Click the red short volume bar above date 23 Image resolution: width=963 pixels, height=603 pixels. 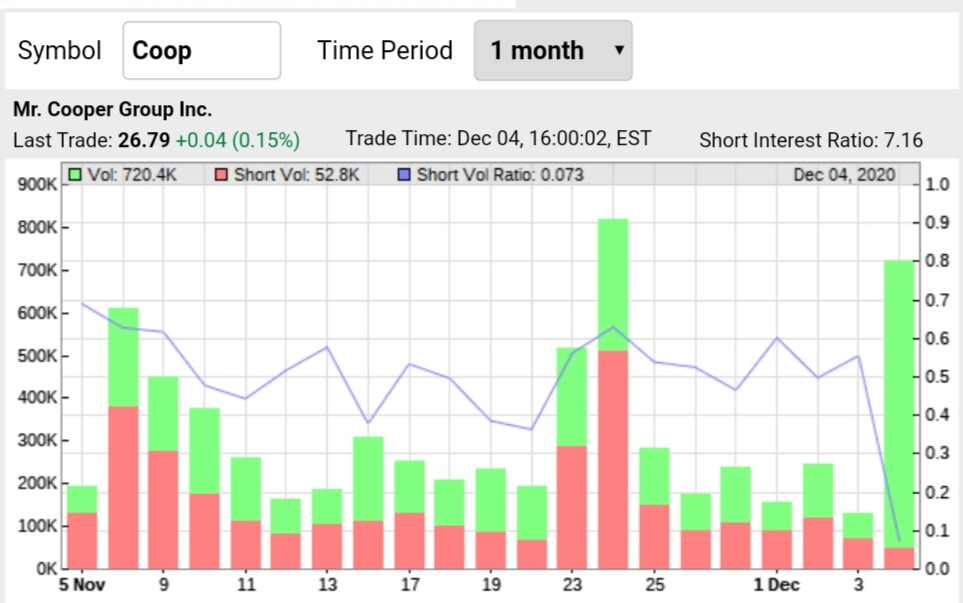(x=571, y=506)
